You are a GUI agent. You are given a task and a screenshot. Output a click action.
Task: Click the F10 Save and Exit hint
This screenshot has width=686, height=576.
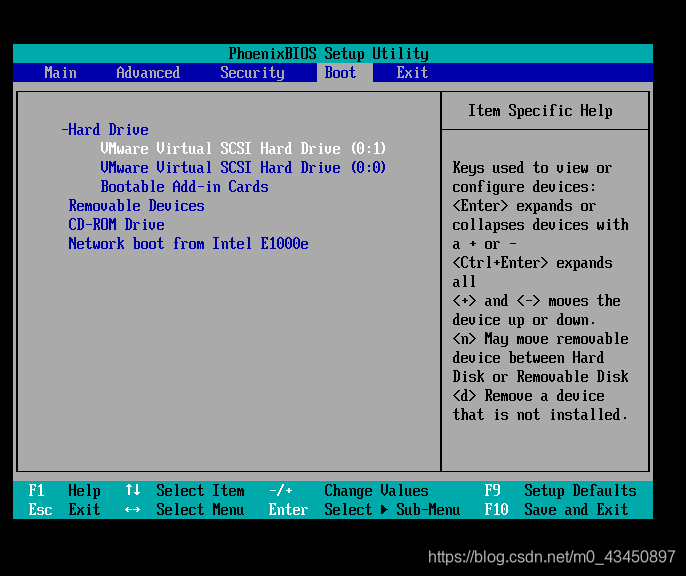click(x=556, y=510)
